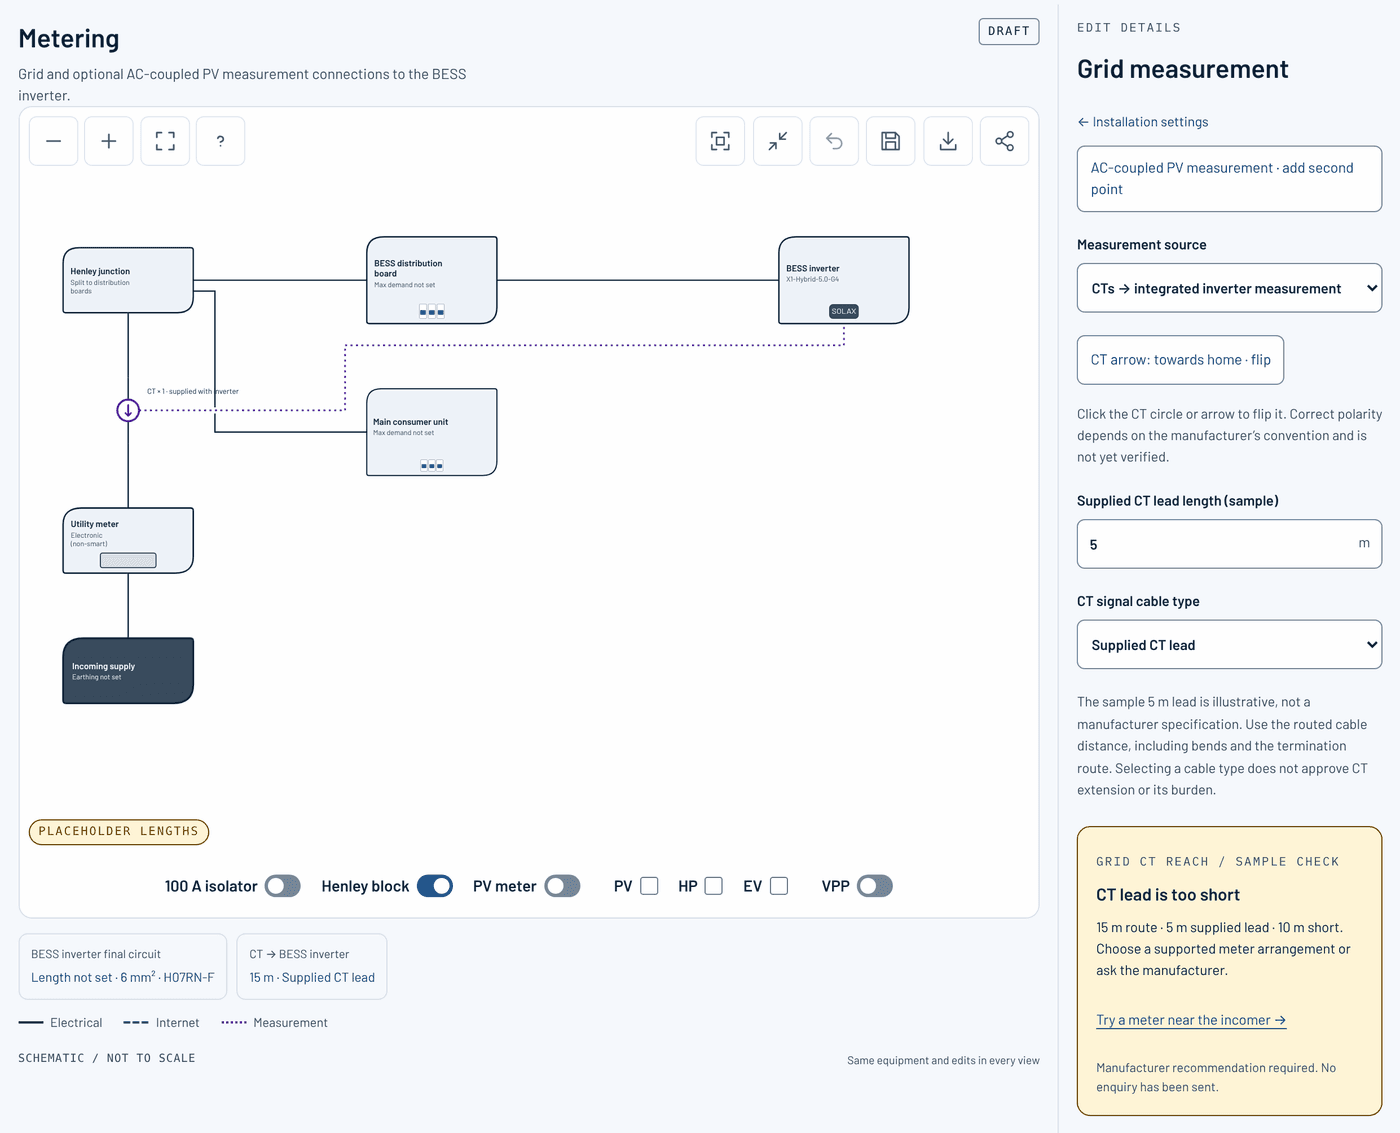Click the PLACEHOLDER LENGTHS badge
The image size is (1400, 1133).
click(x=119, y=832)
